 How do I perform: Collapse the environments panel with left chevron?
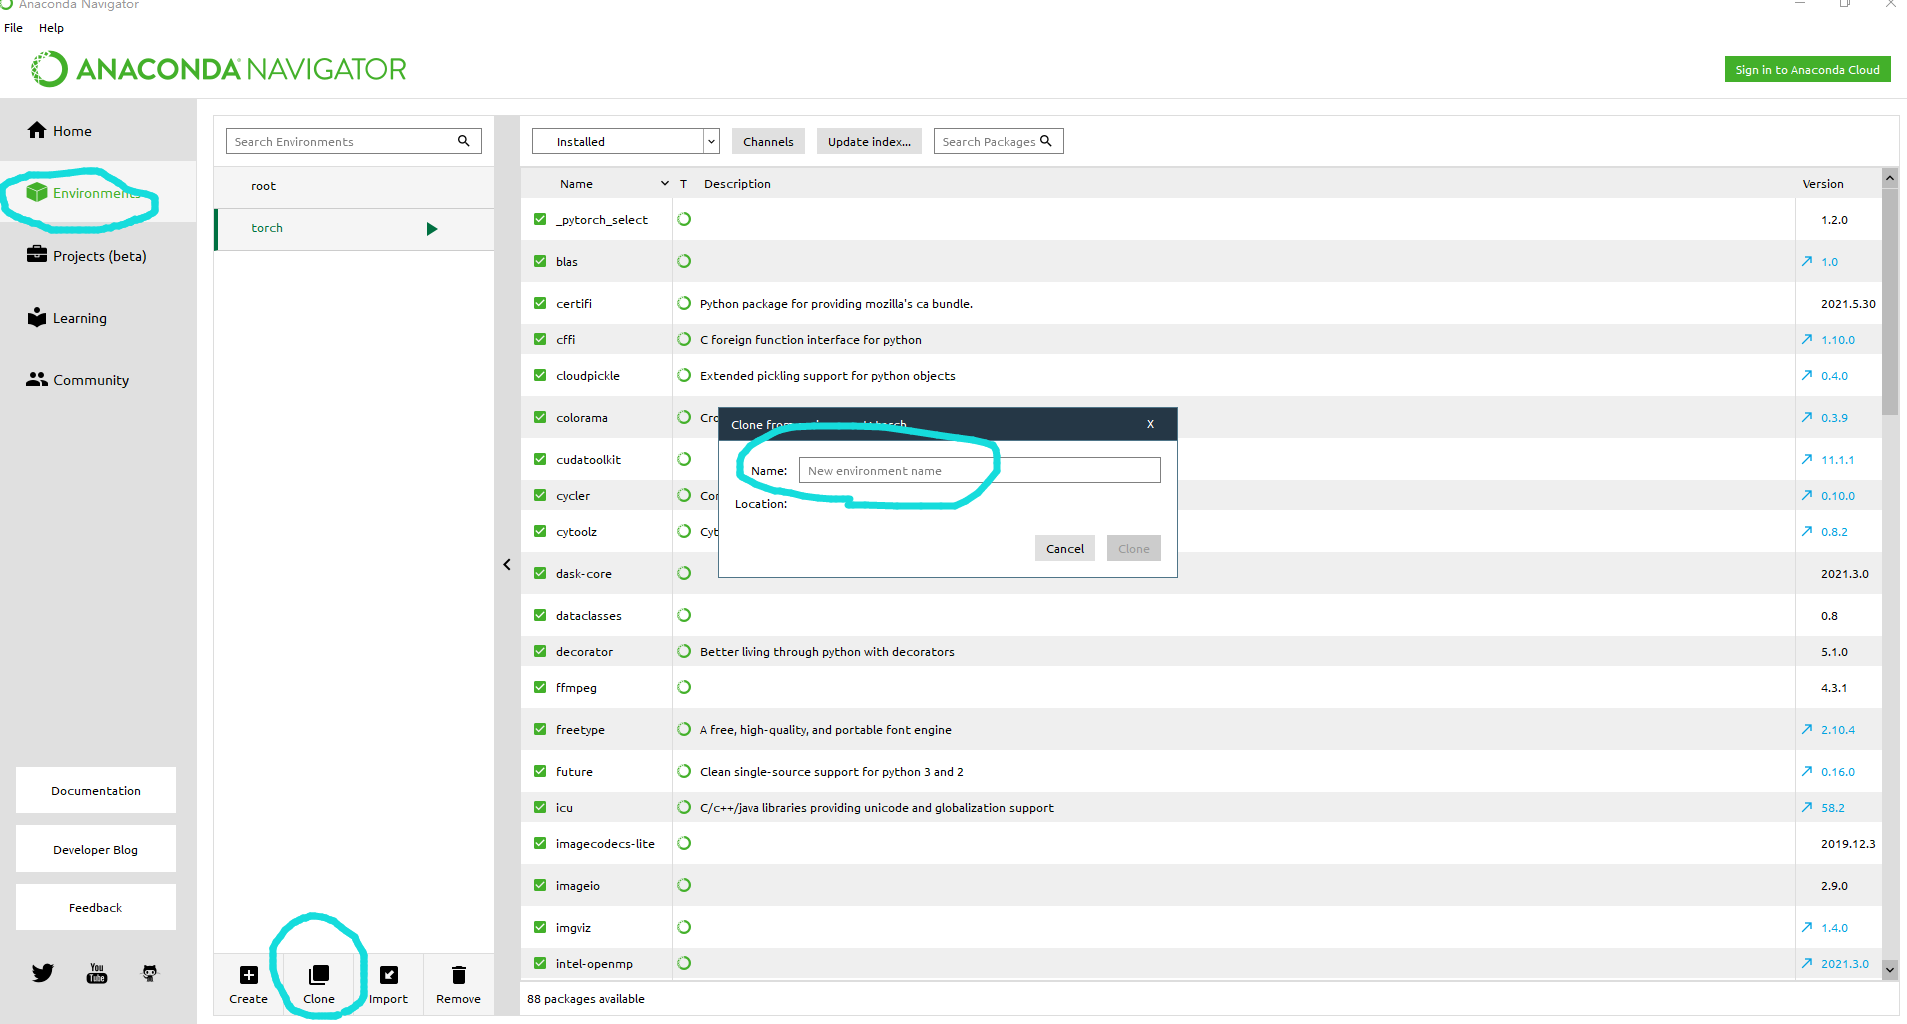507,565
